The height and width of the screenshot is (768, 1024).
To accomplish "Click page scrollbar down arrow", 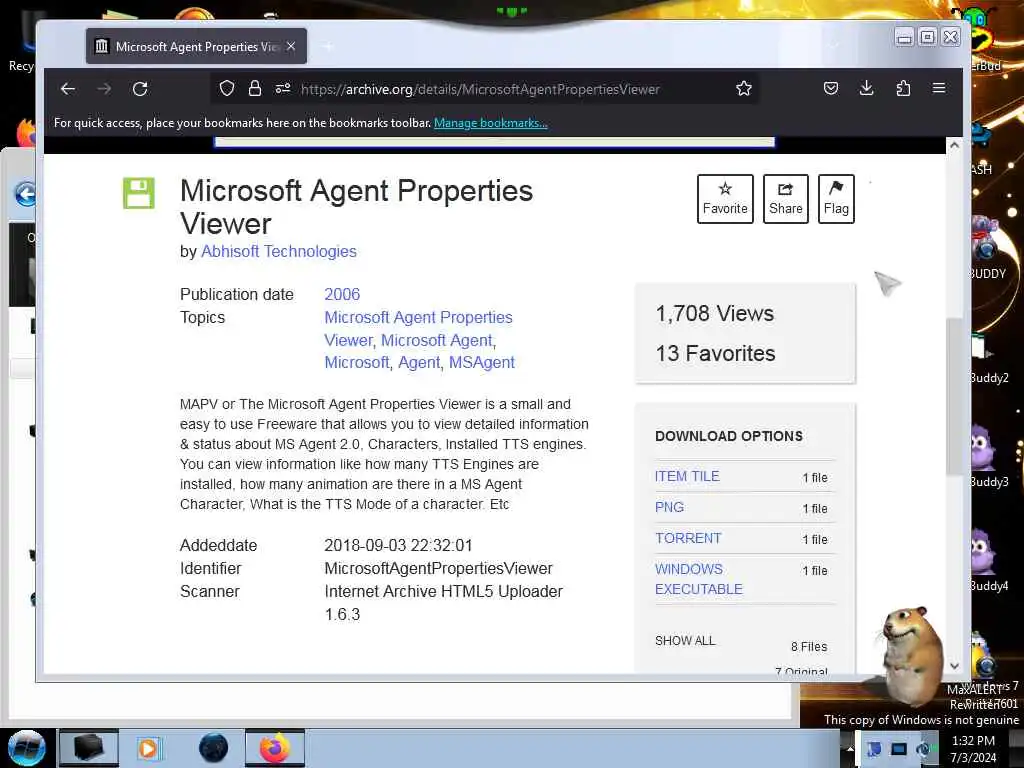I will coord(954,665).
